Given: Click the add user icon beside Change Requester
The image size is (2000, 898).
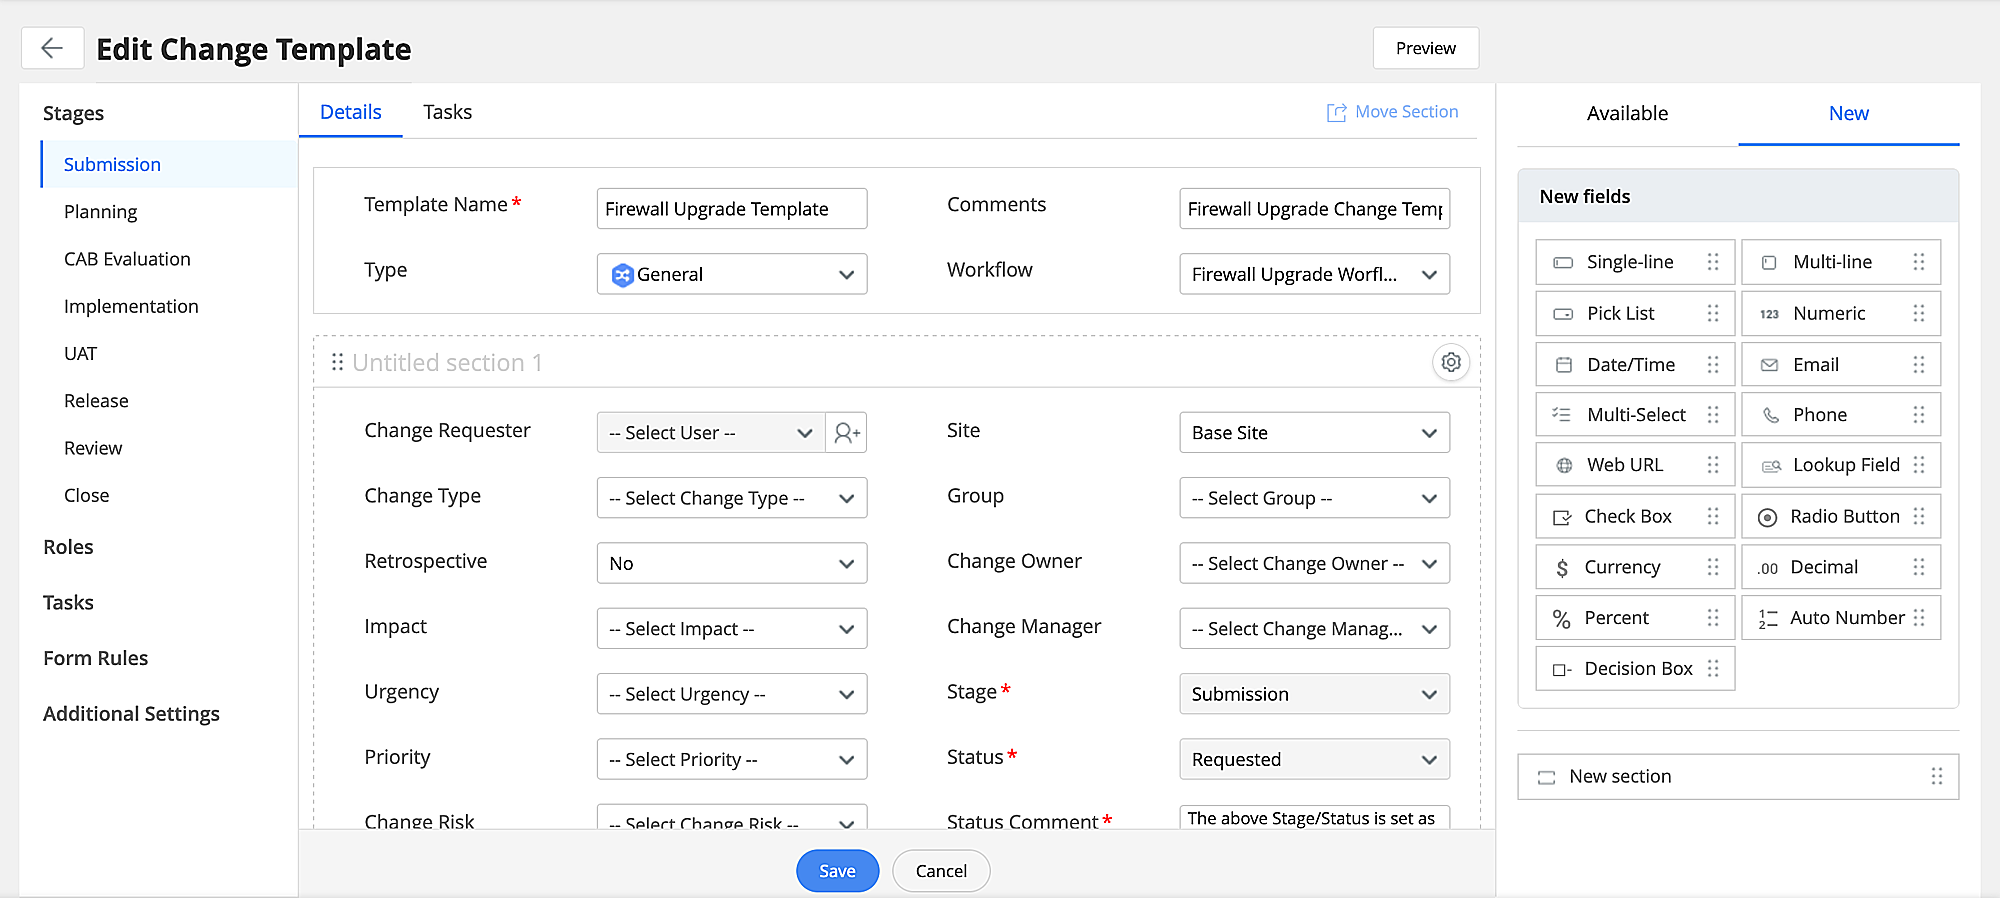Looking at the screenshot, I should pyautogui.click(x=847, y=433).
